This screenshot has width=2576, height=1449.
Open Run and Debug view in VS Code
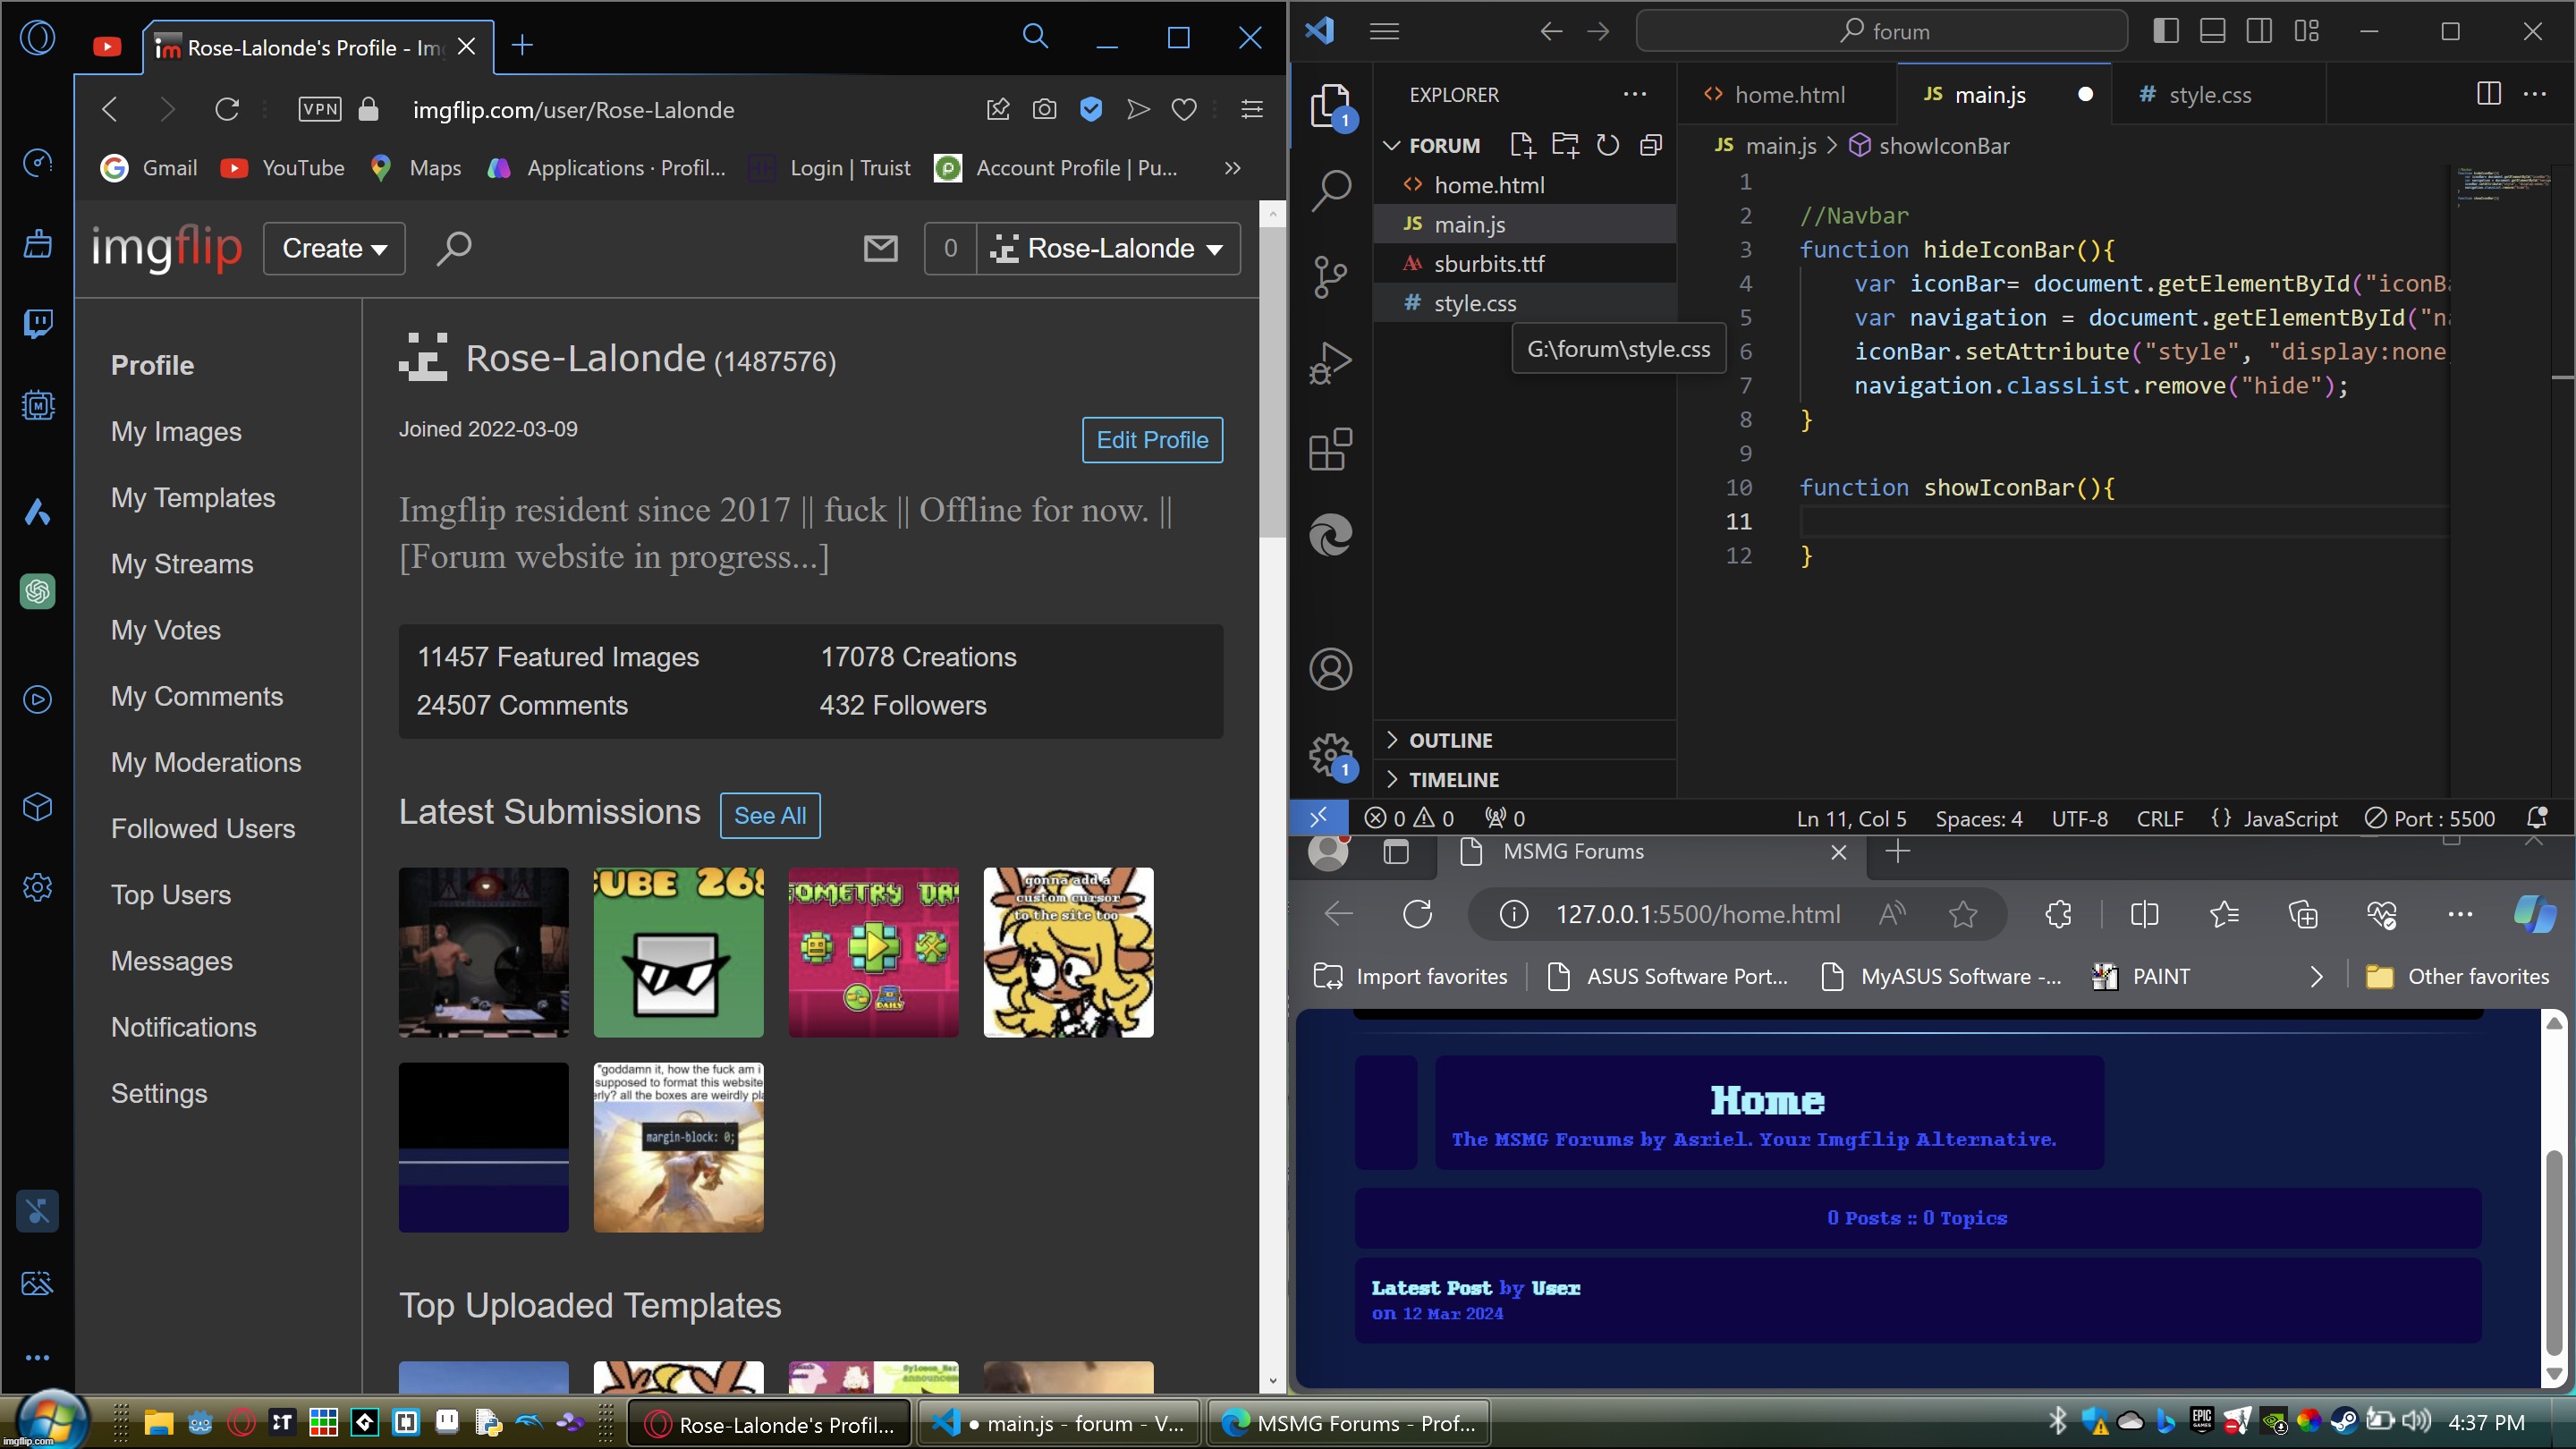pyautogui.click(x=1330, y=363)
